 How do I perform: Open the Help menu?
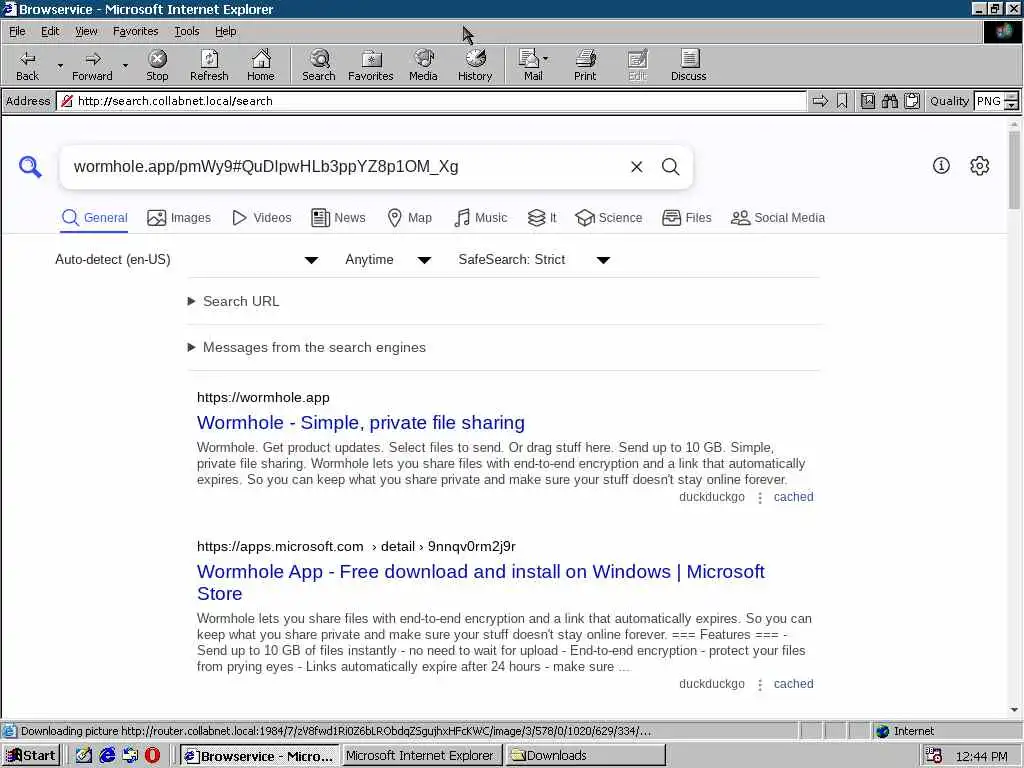[x=225, y=31]
